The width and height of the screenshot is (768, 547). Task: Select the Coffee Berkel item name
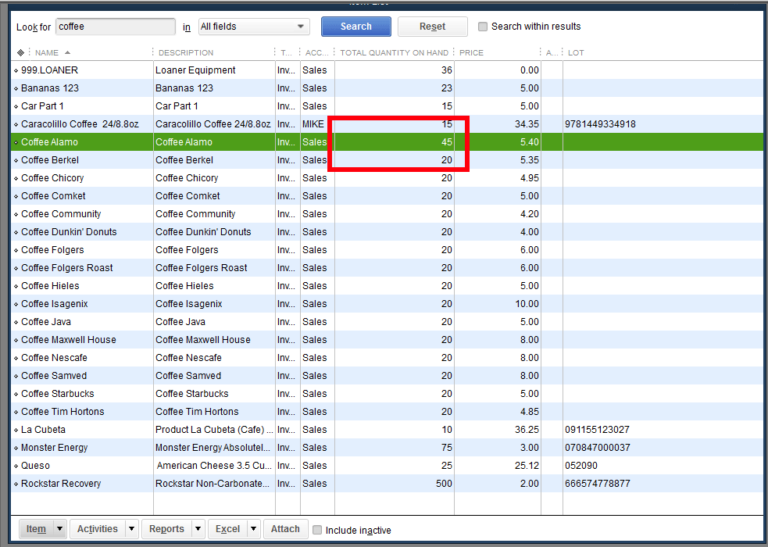coord(50,160)
